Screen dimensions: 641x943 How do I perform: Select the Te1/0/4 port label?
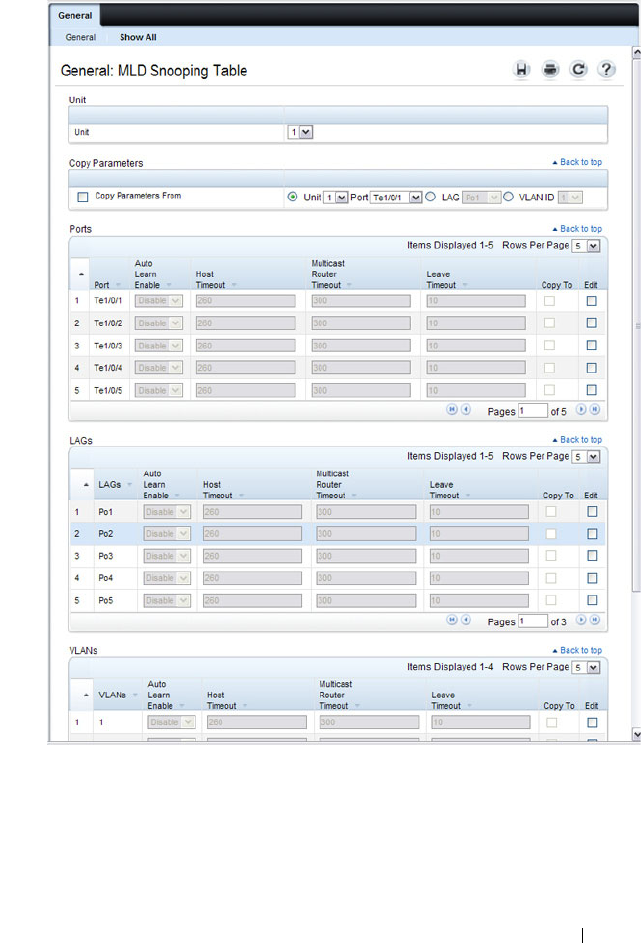point(108,367)
